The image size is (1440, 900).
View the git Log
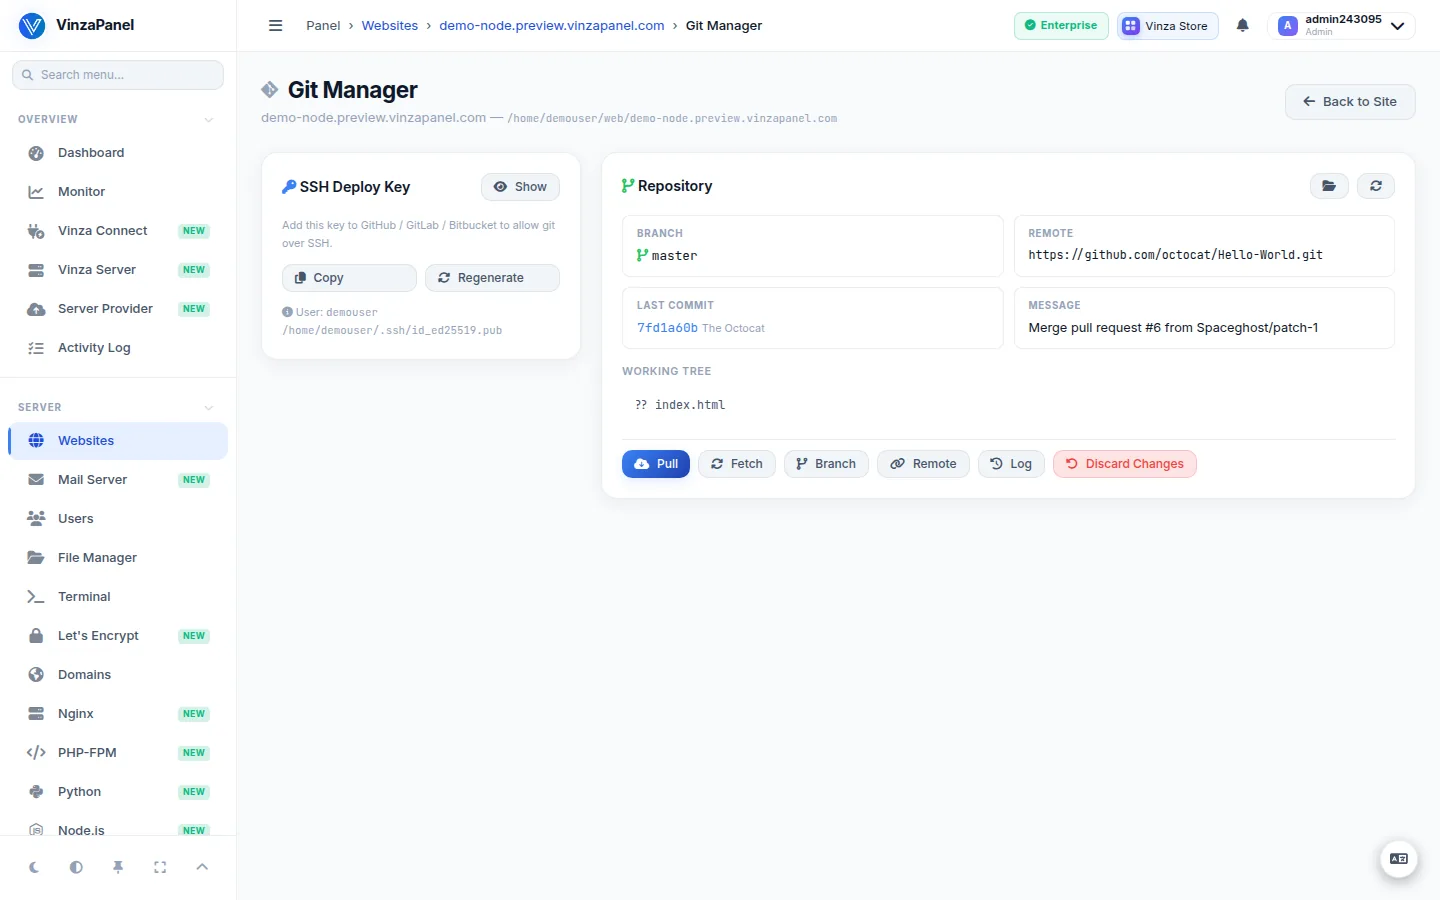coord(1011,464)
